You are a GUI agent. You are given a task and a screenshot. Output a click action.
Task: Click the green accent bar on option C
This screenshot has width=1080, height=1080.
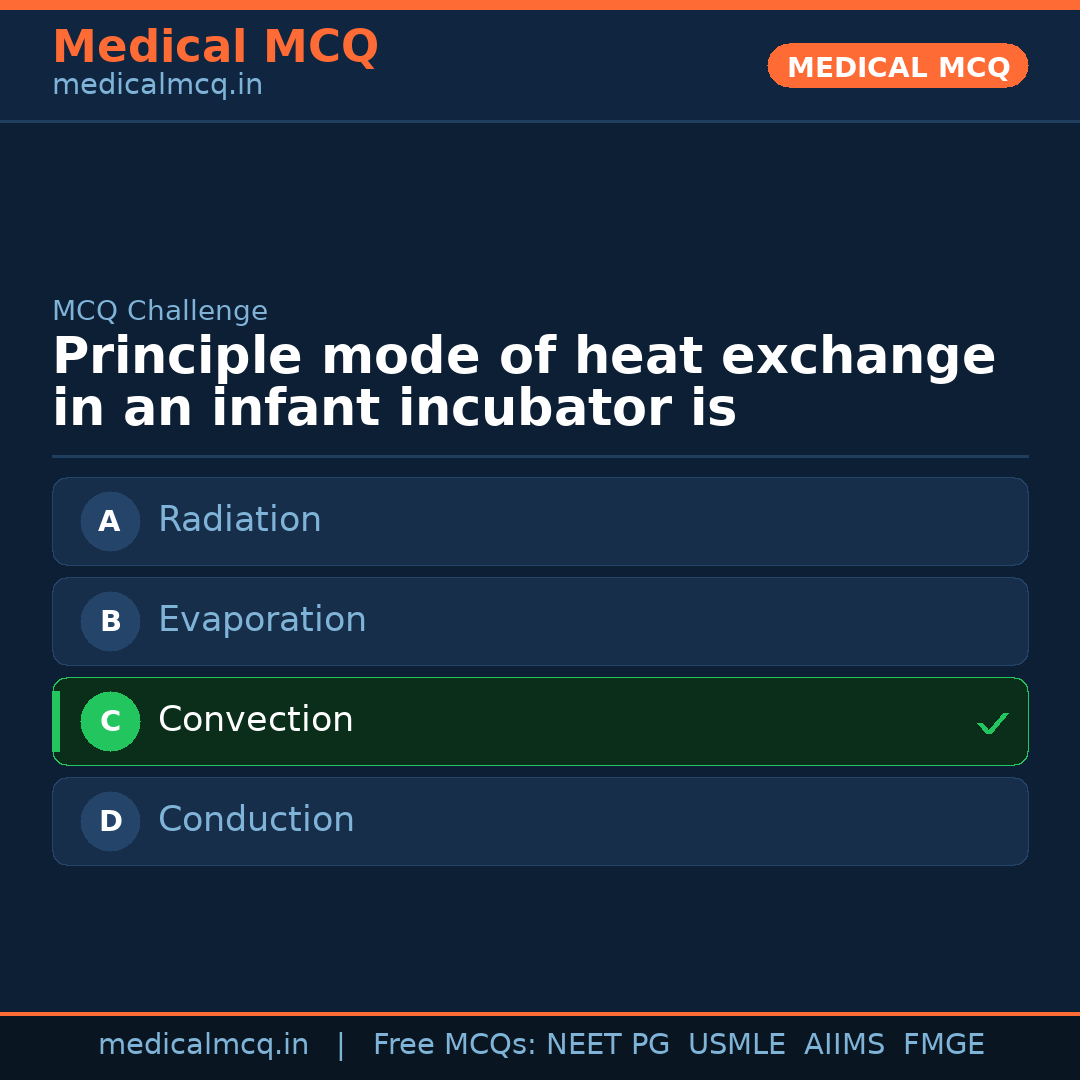coord(56,721)
